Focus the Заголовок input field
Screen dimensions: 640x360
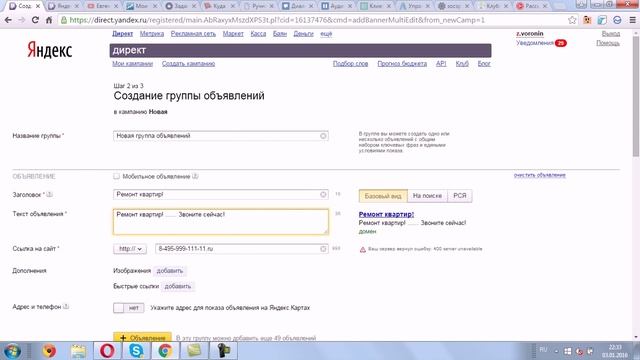(221, 195)
